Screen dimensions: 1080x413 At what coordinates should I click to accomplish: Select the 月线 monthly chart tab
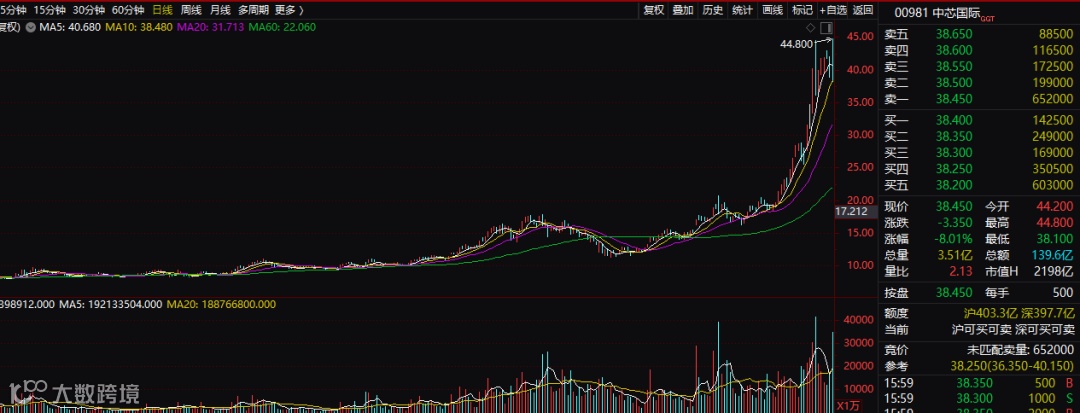coord(220,10)
